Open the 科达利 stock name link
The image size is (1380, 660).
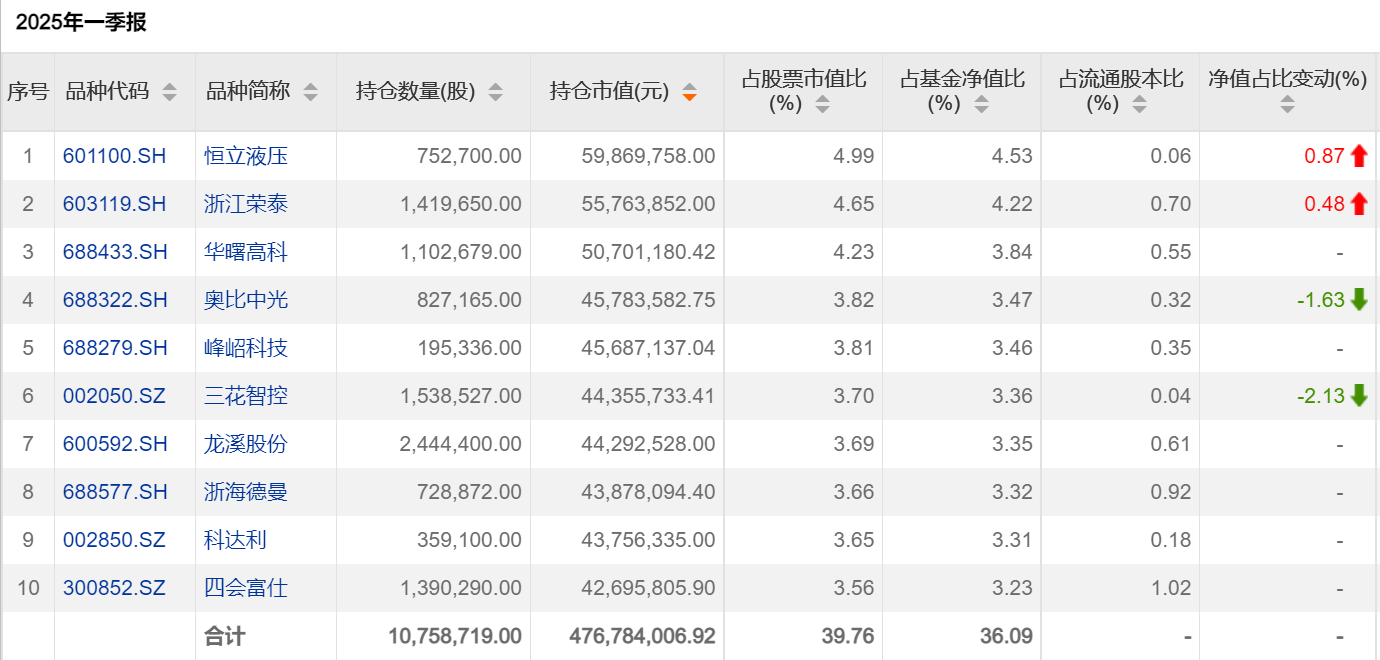(235, 540)
